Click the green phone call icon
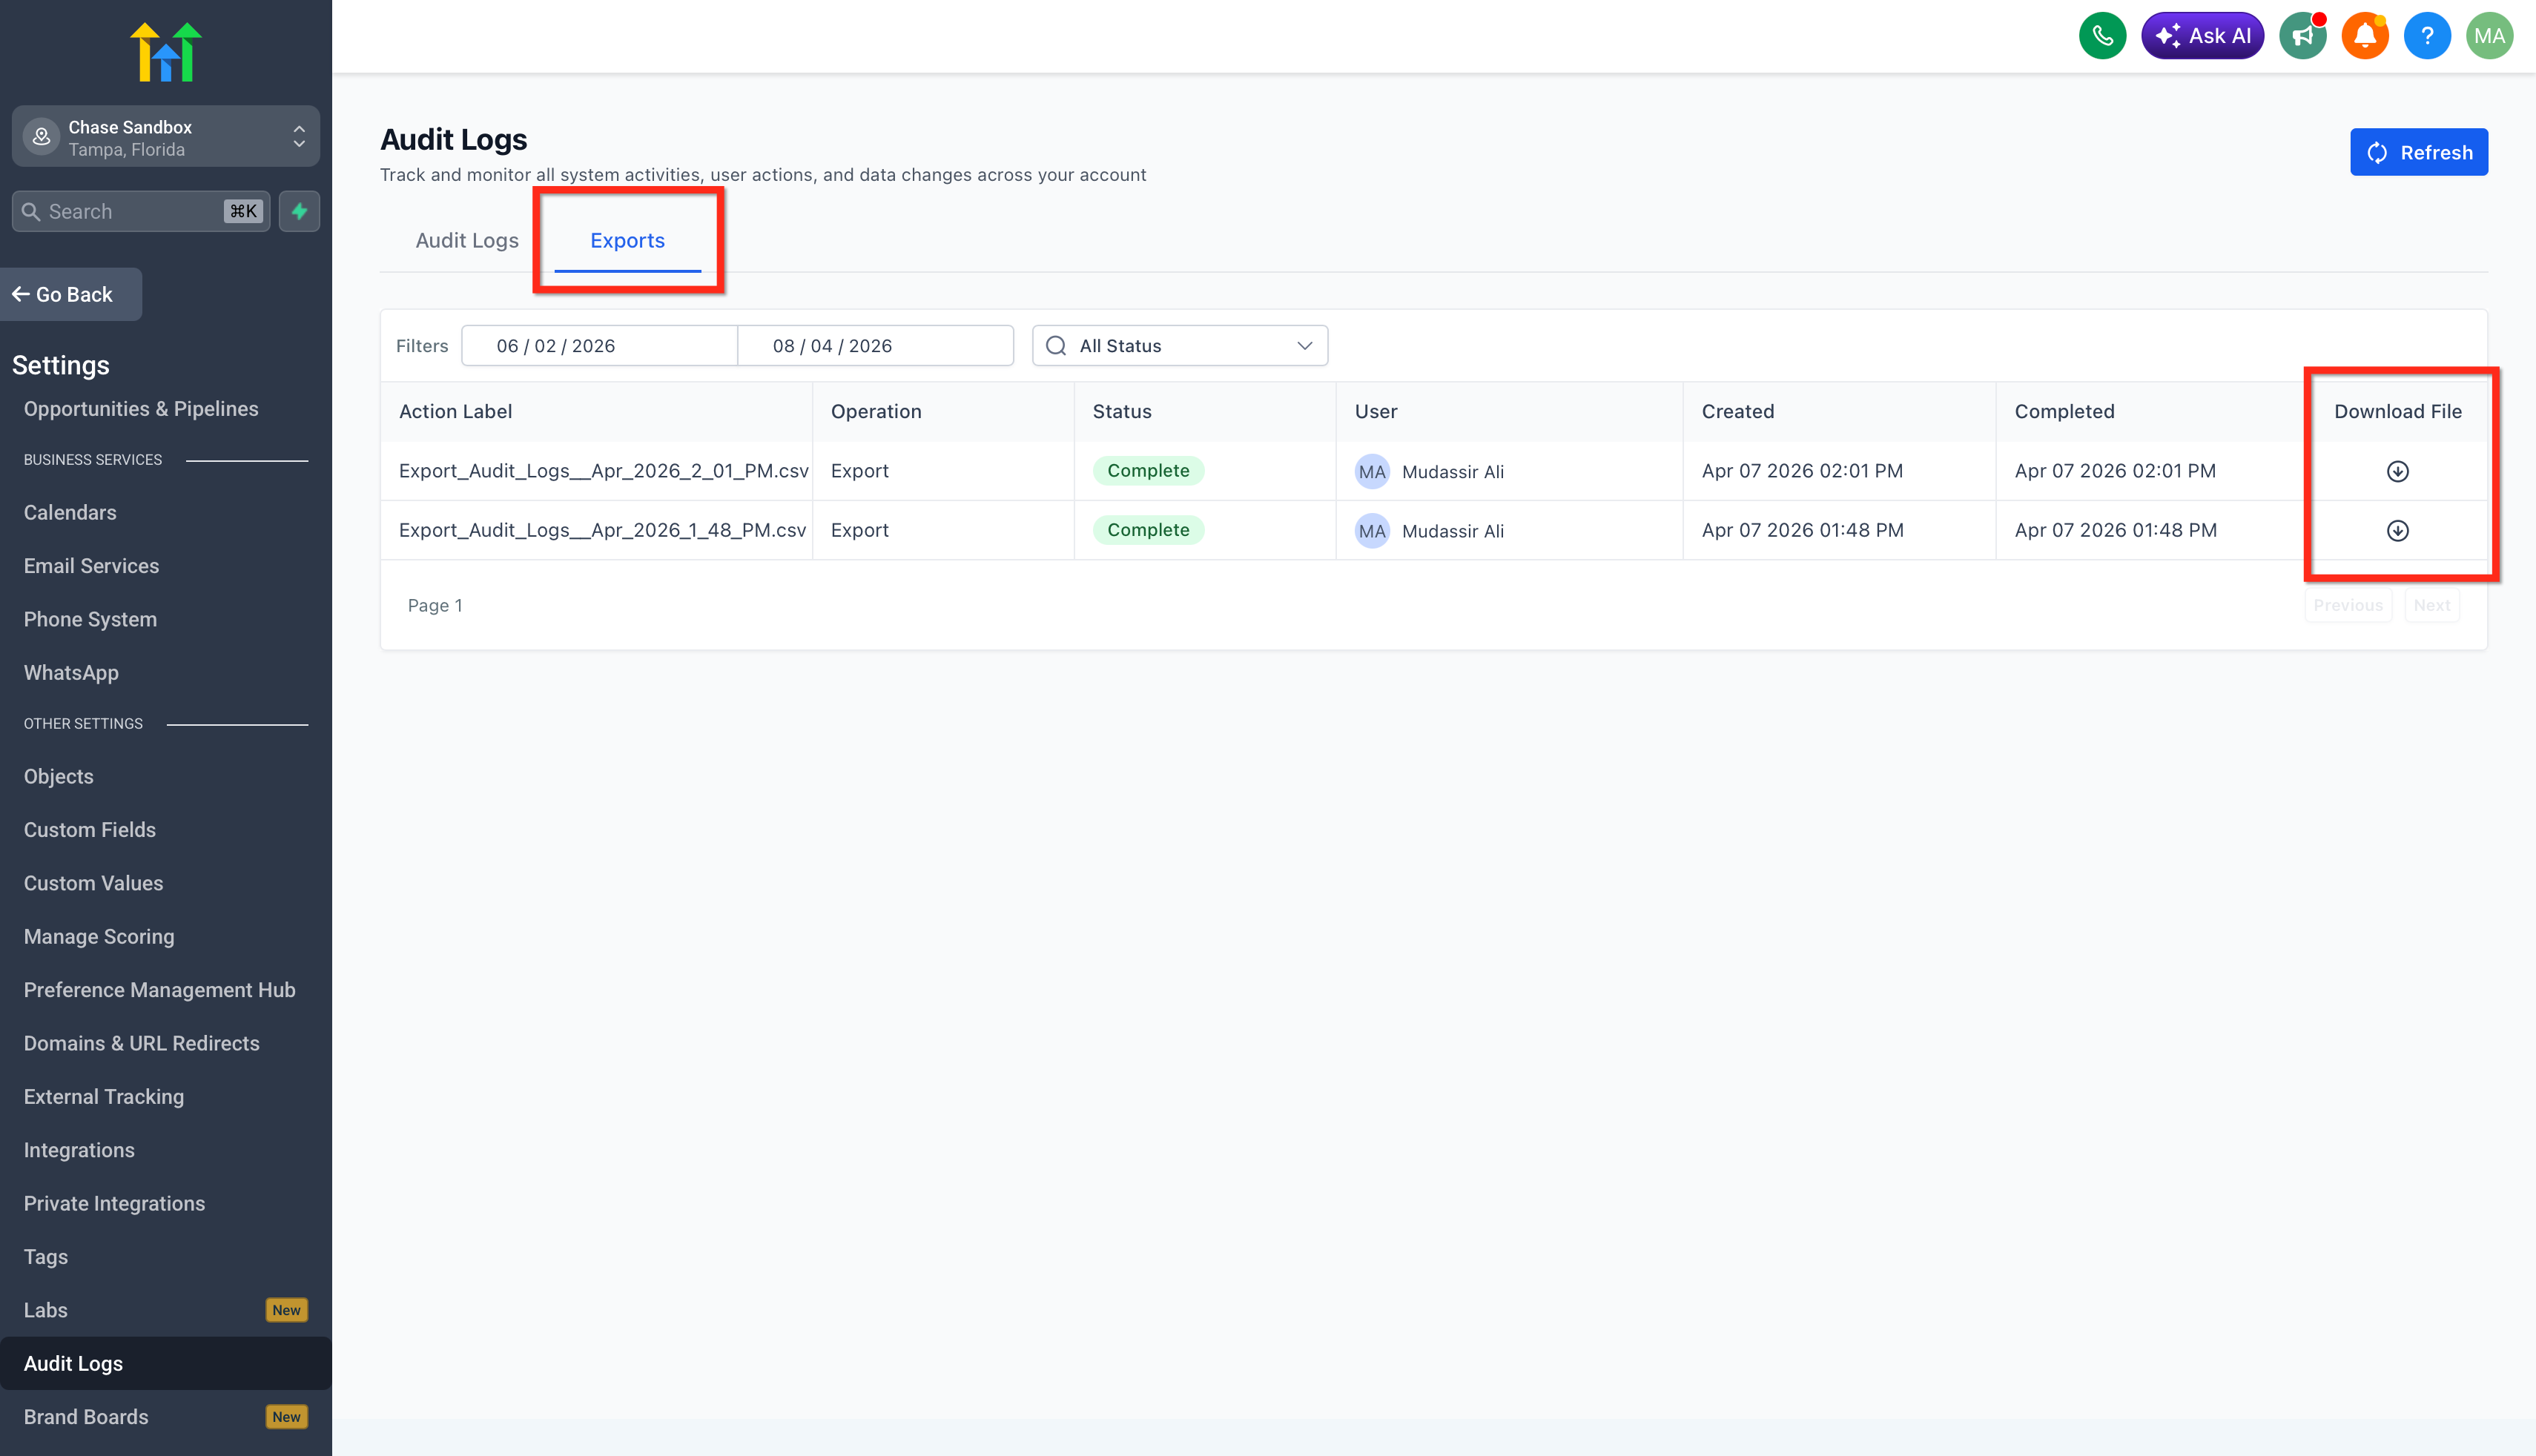The height and width of the screenshot is (1456, 2536). (x=2102, y=36)
